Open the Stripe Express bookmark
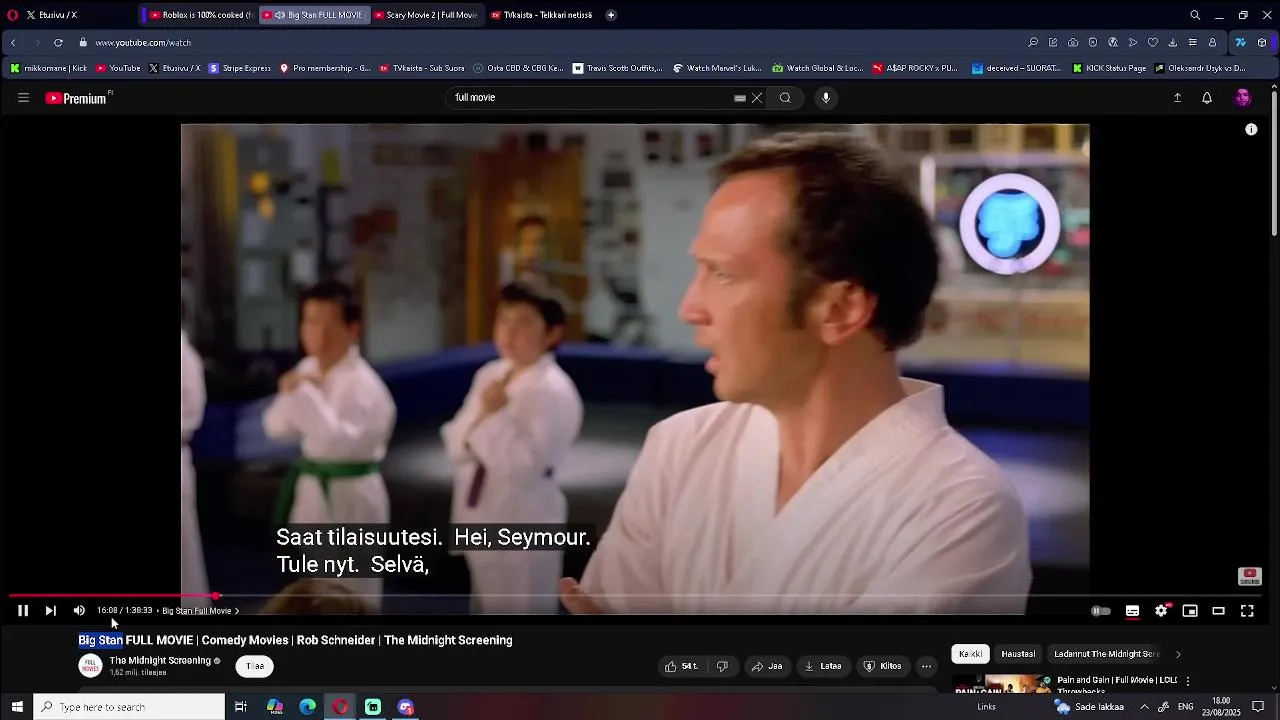 coord(240,69)
